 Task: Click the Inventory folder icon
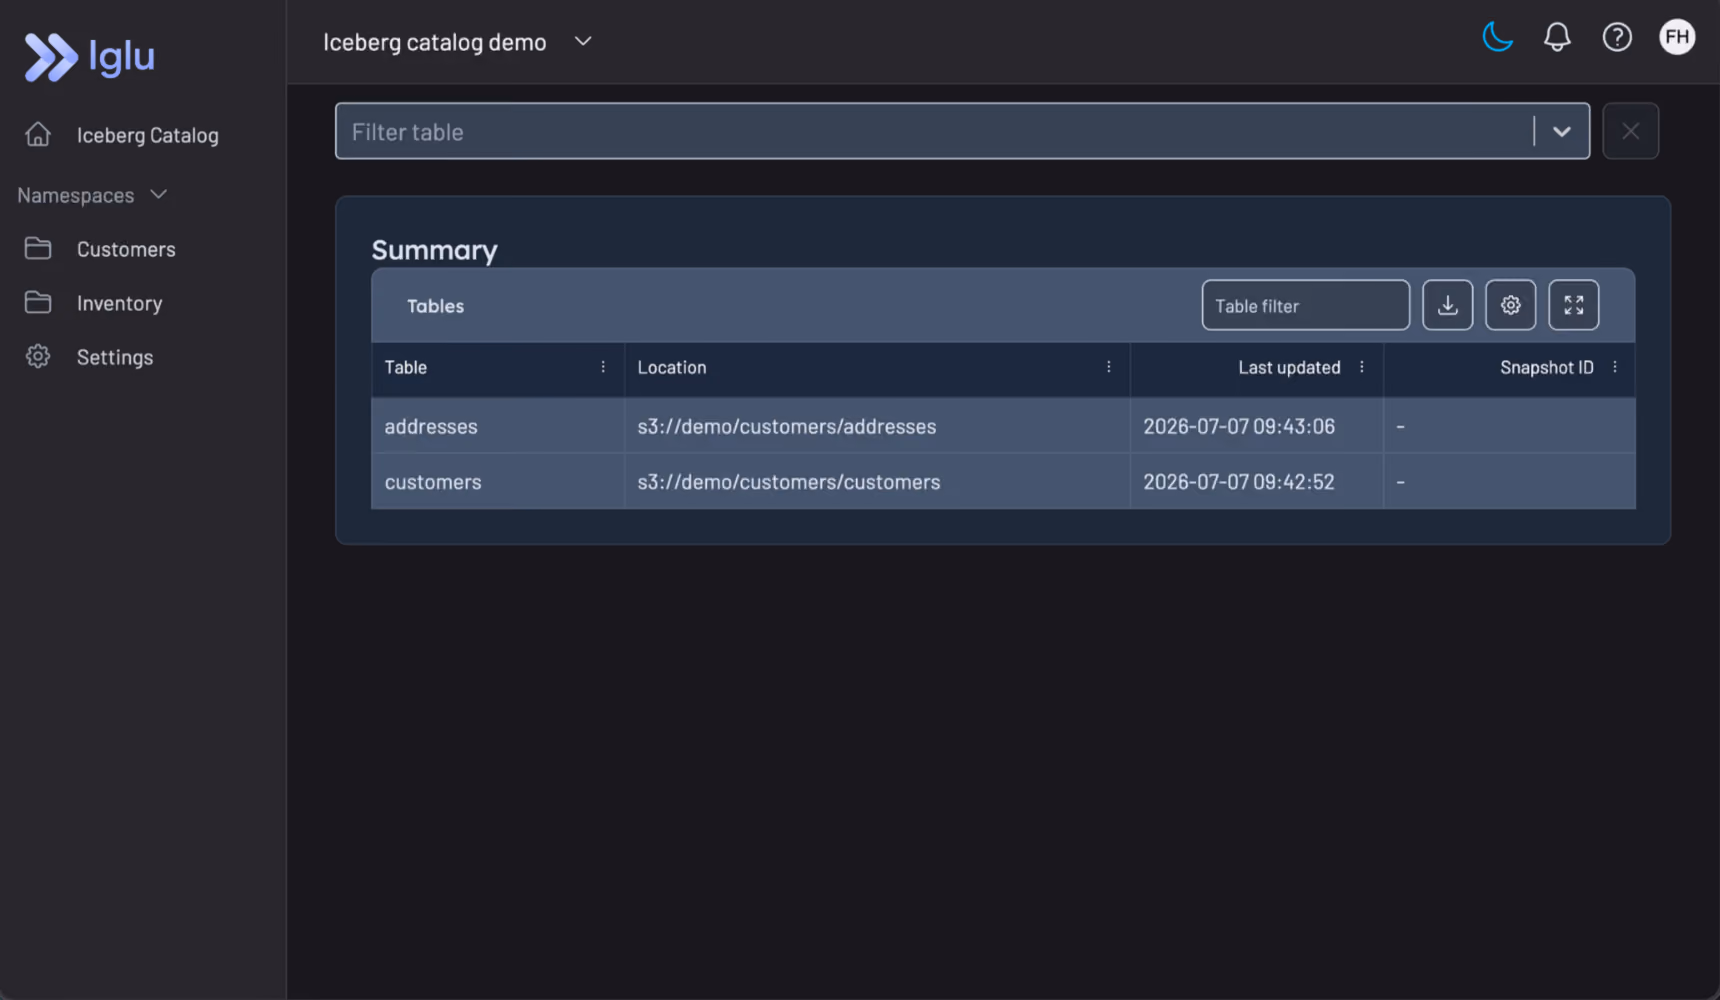click(38, 302)
